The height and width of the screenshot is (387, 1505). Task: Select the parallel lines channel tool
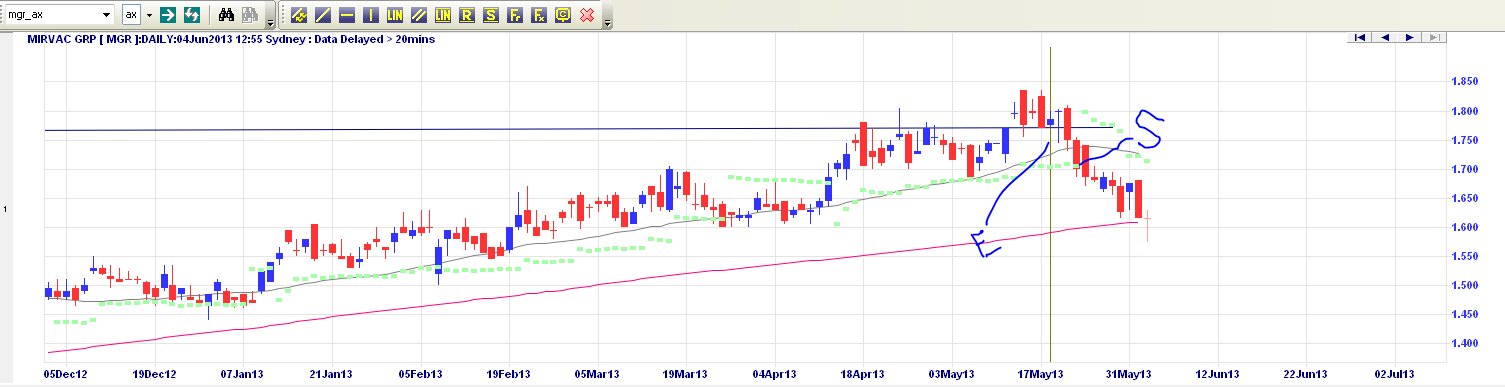pos(419,16)
